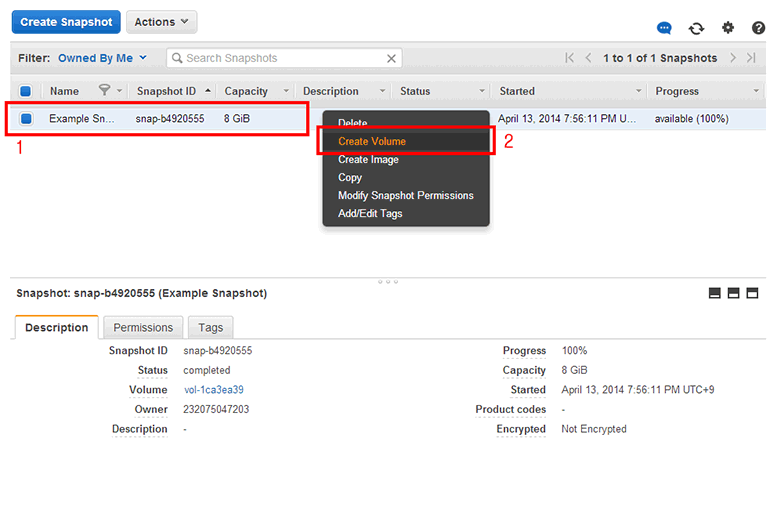Viewport: 770px width, 532px height.
Task: Expand the Owned By Me filter dropdown
Action: tap(102, 58)
